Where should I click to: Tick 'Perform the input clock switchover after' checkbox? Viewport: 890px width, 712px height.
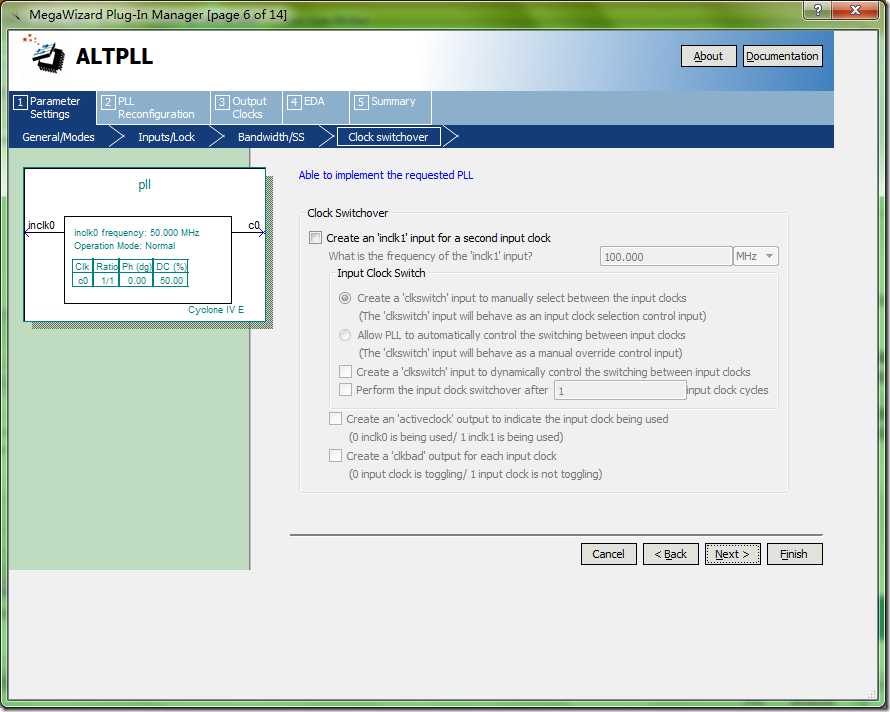345,390
